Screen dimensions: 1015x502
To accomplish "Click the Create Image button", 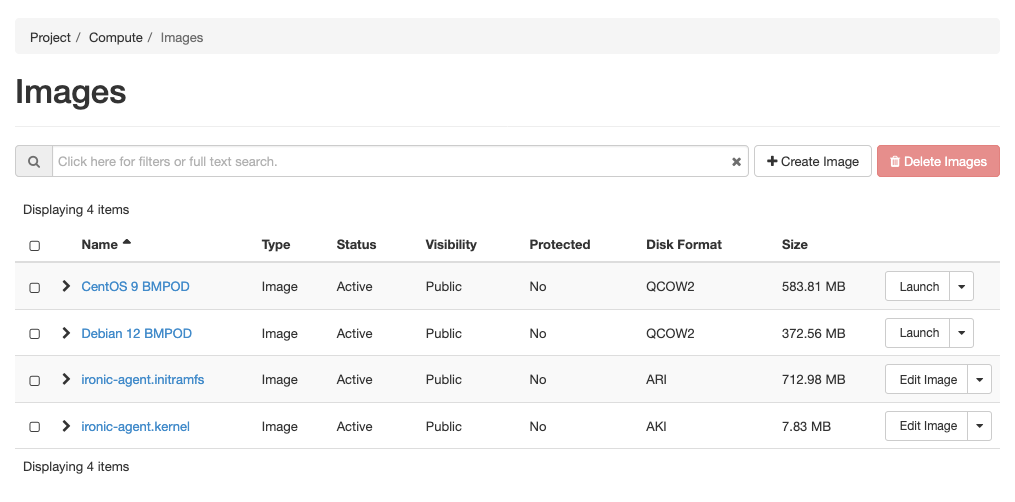I will (x=812, y=162).
